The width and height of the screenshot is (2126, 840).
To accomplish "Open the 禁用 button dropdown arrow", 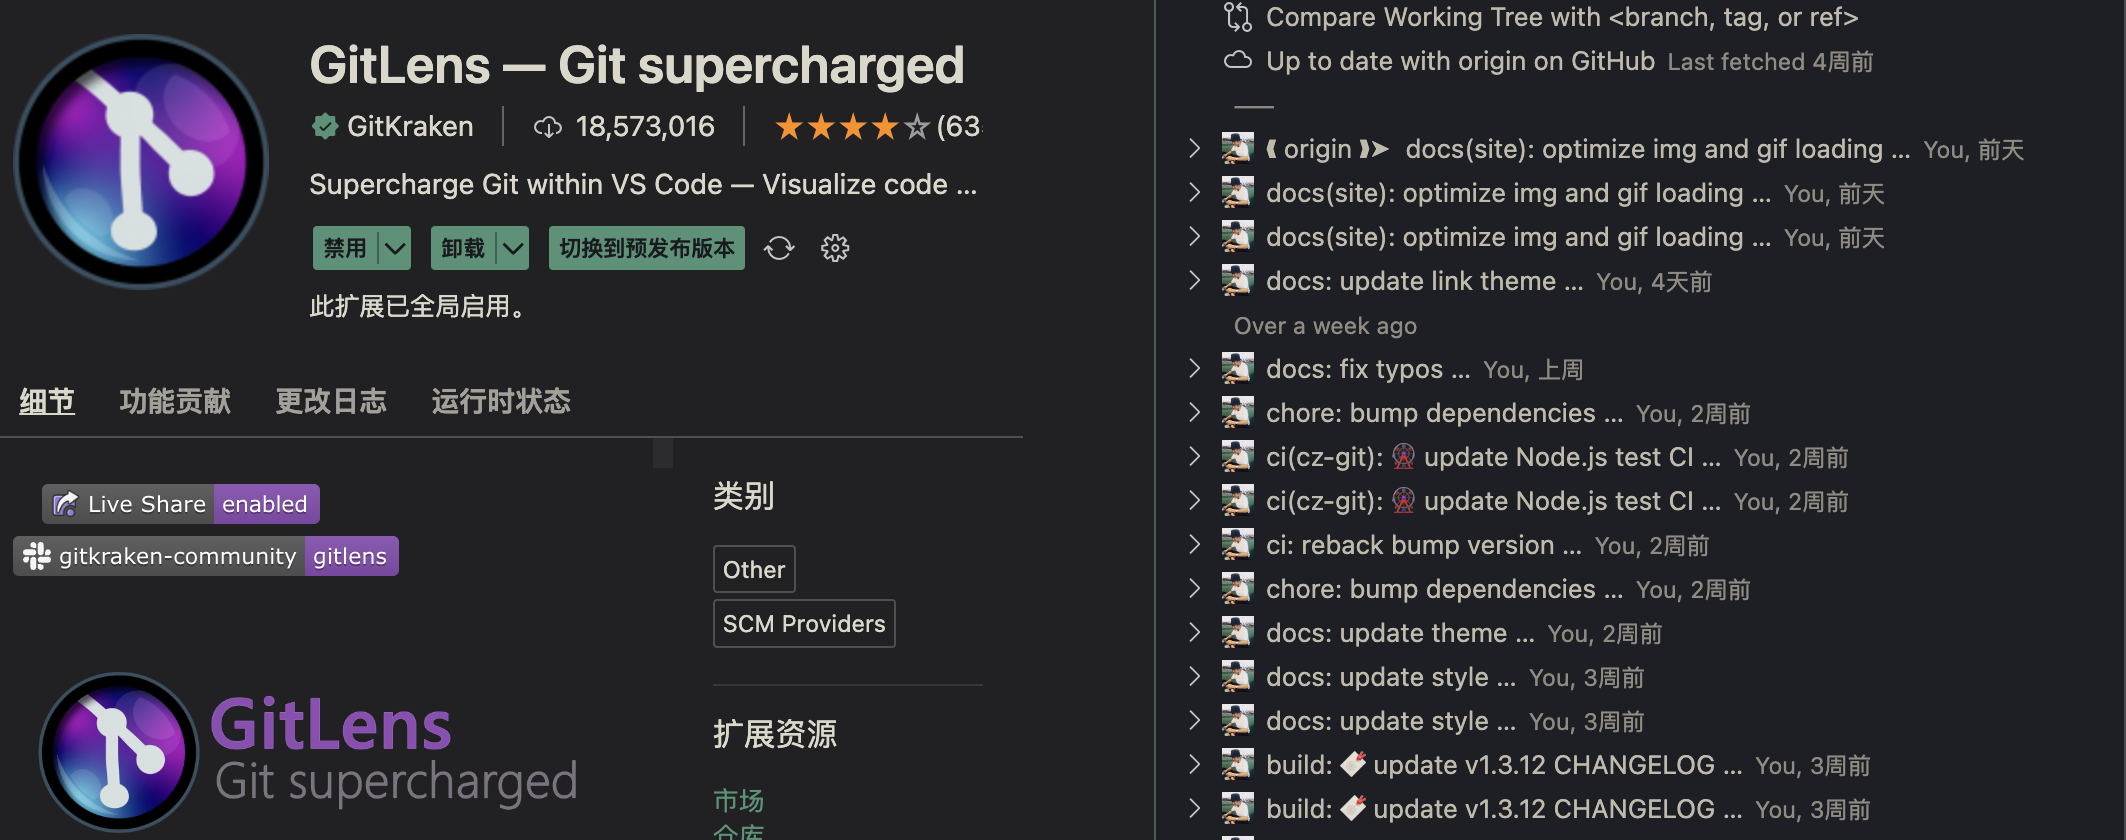I will pos(395,248).
